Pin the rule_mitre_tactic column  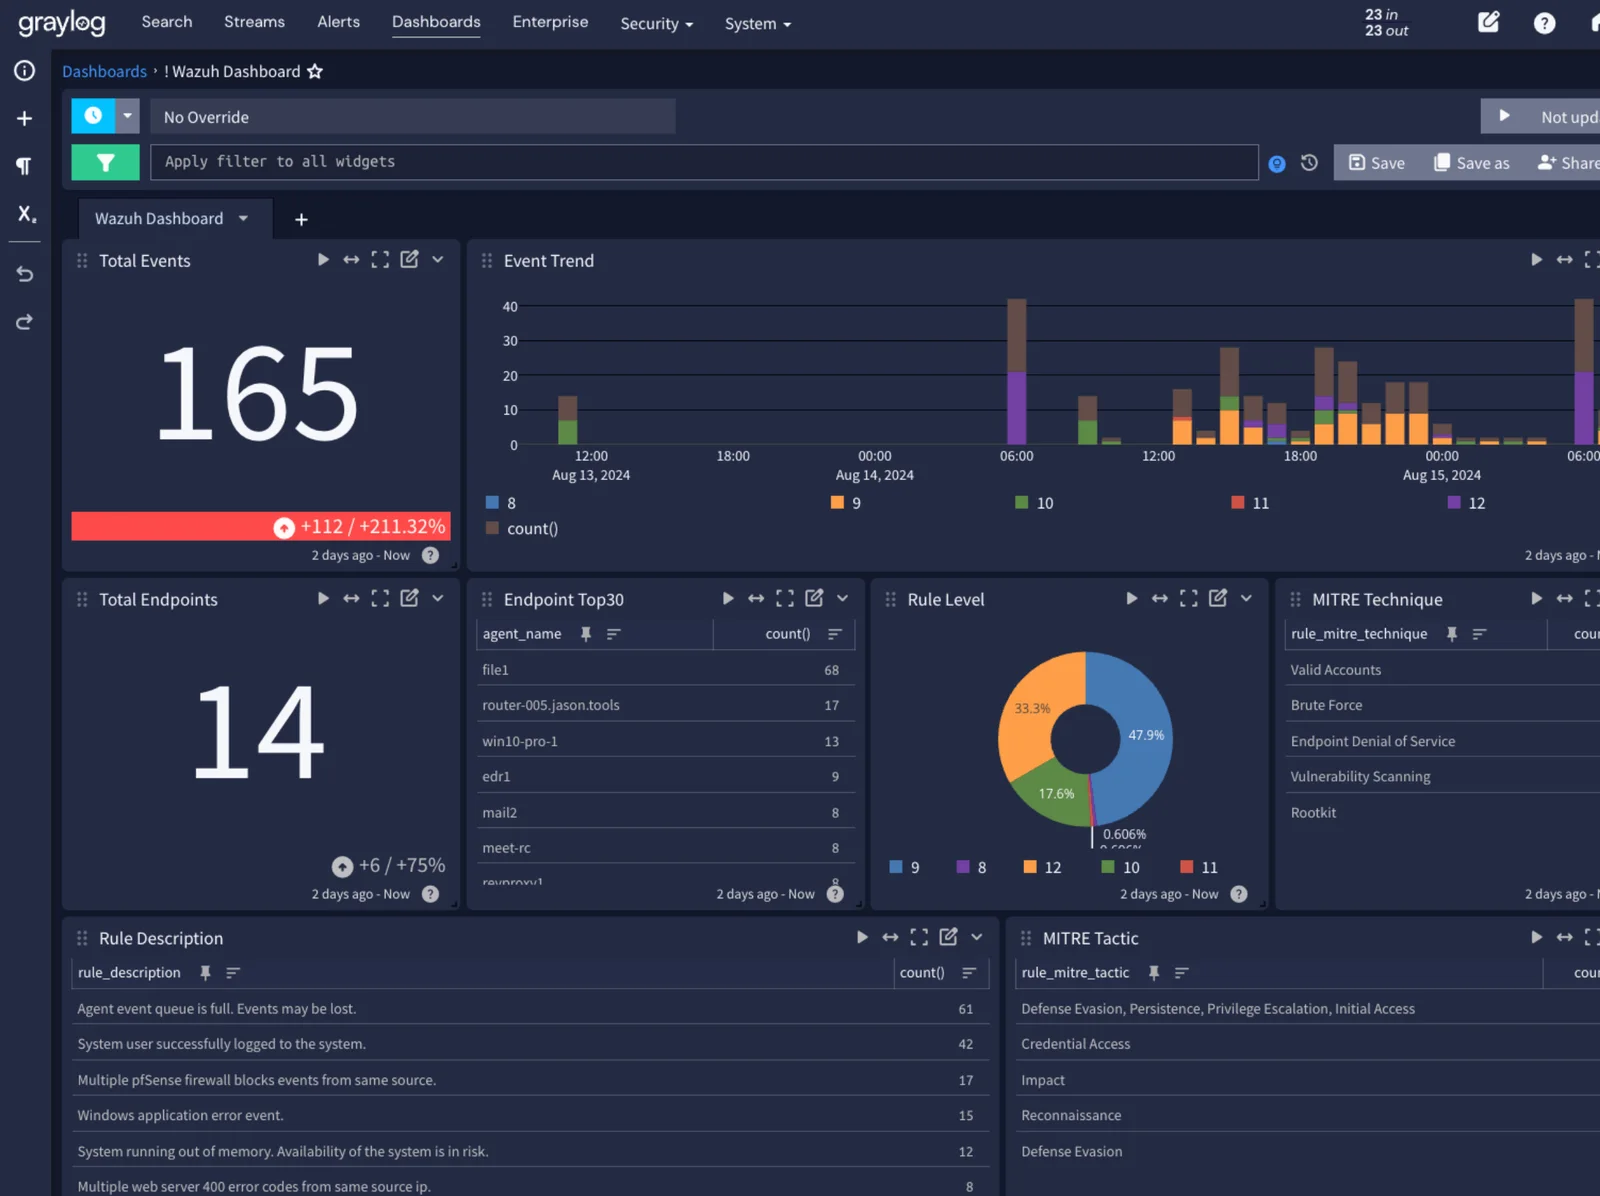coord(1153,973)
